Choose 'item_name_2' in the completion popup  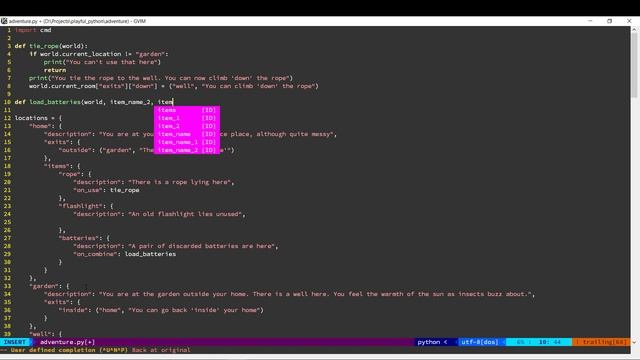click(187, 150)
